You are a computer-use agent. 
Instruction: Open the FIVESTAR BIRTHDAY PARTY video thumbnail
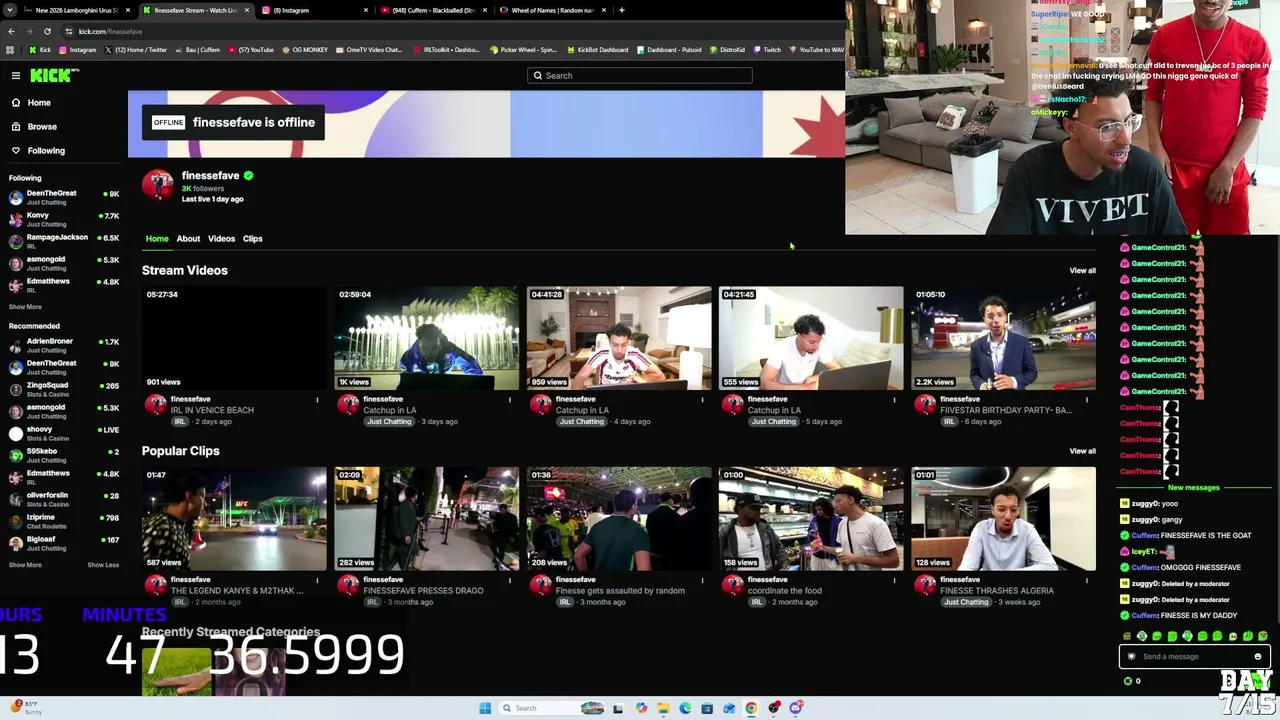[1003, 338]
